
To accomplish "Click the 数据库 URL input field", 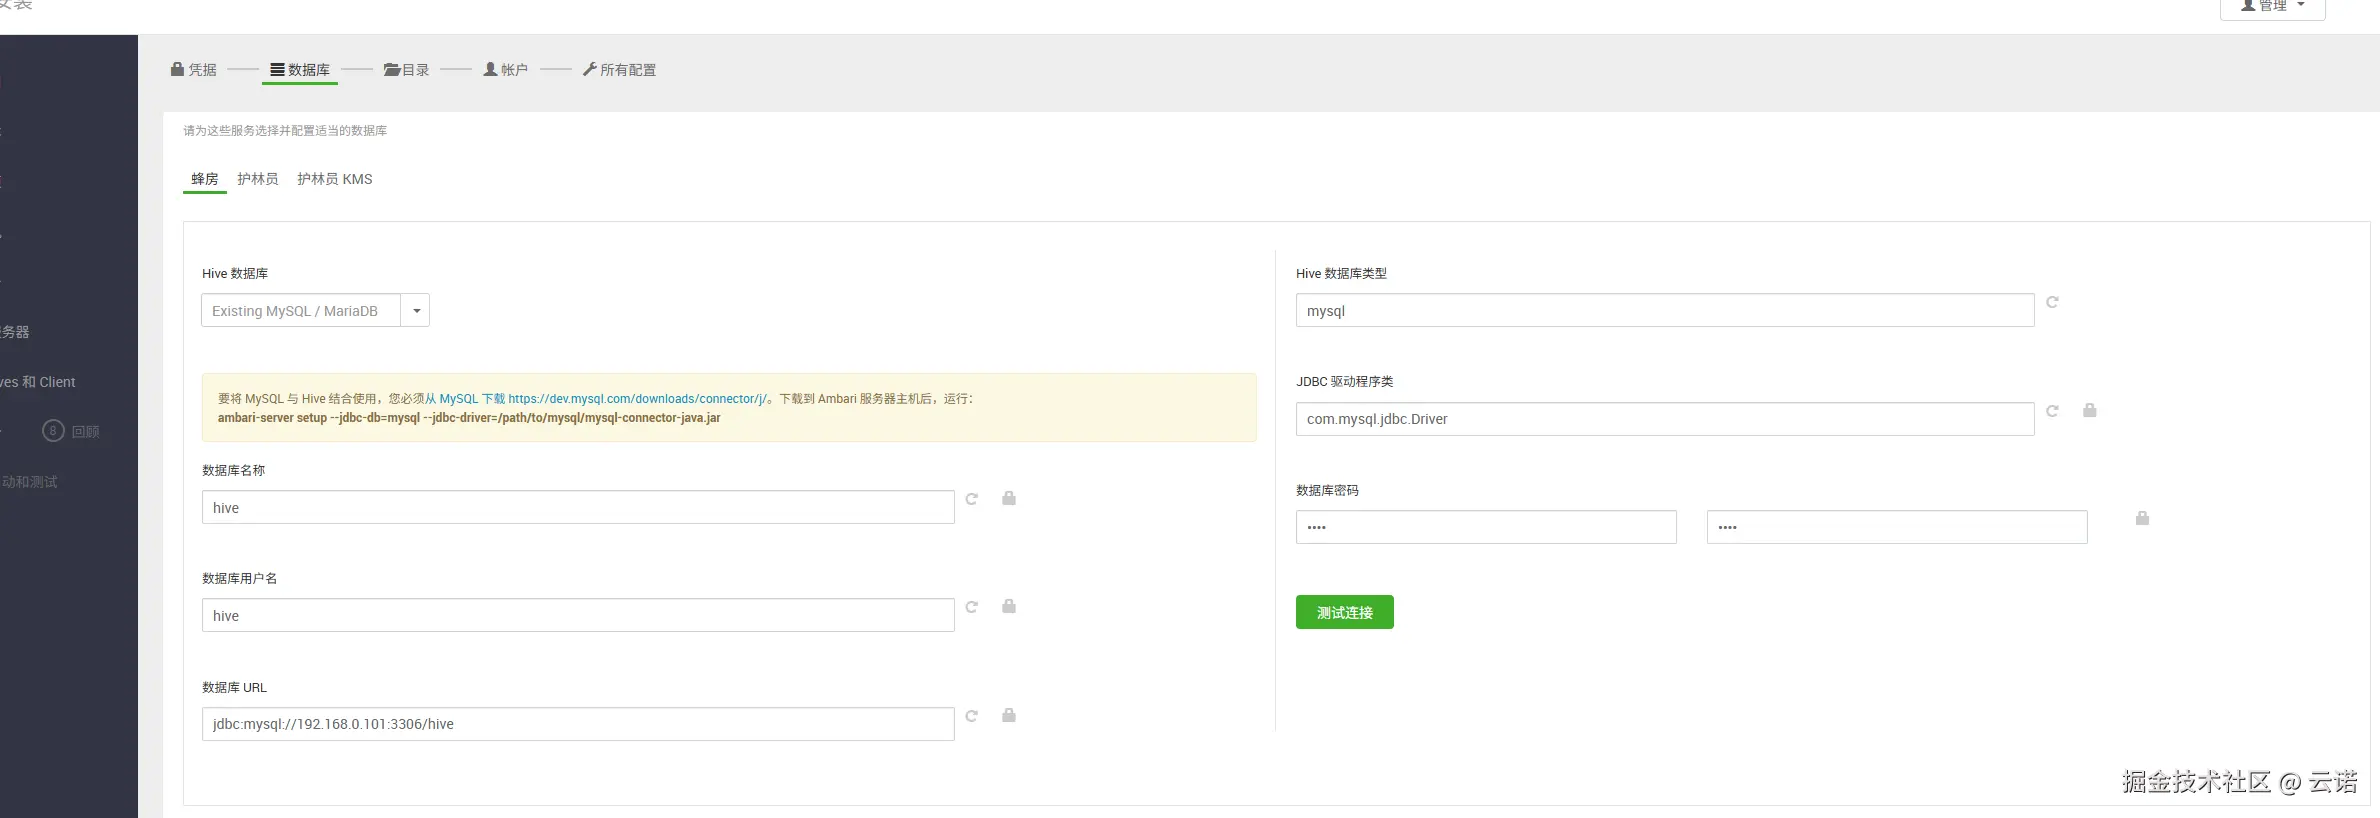I will point(577,724).
